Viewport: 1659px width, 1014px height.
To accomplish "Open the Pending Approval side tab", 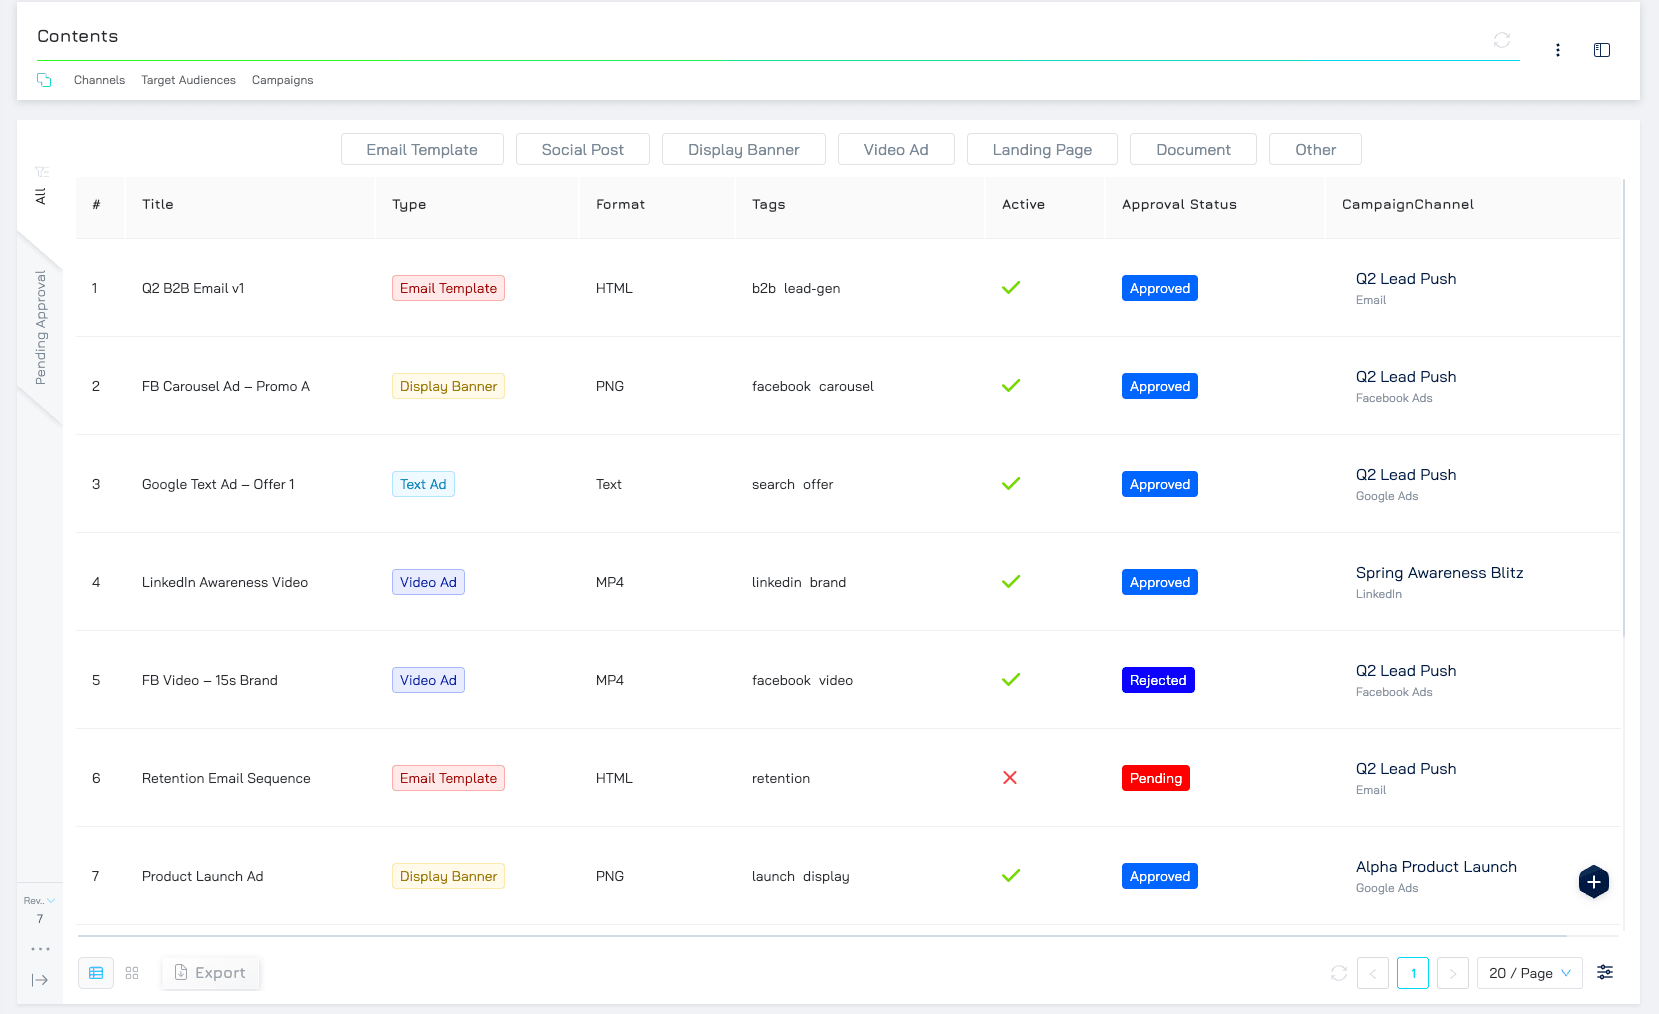I will pyautogui.click(x=41, y=328).
